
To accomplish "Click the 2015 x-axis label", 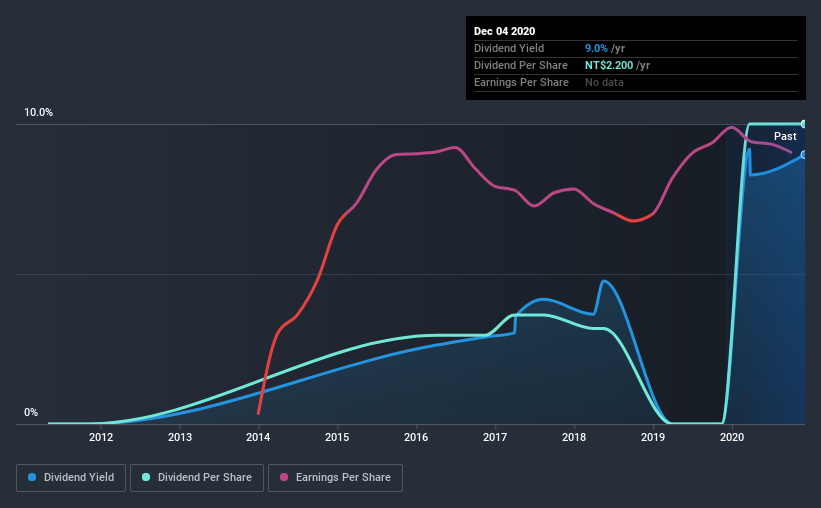I will coord(337,437).
